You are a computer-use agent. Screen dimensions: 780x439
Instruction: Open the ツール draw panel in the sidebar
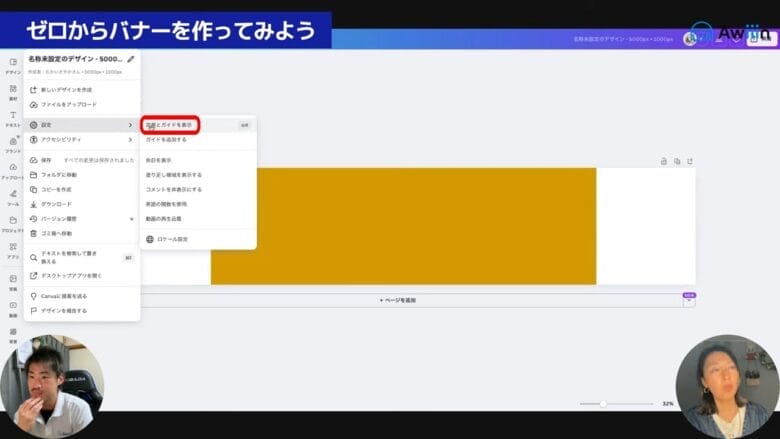(x=13, y=197)
